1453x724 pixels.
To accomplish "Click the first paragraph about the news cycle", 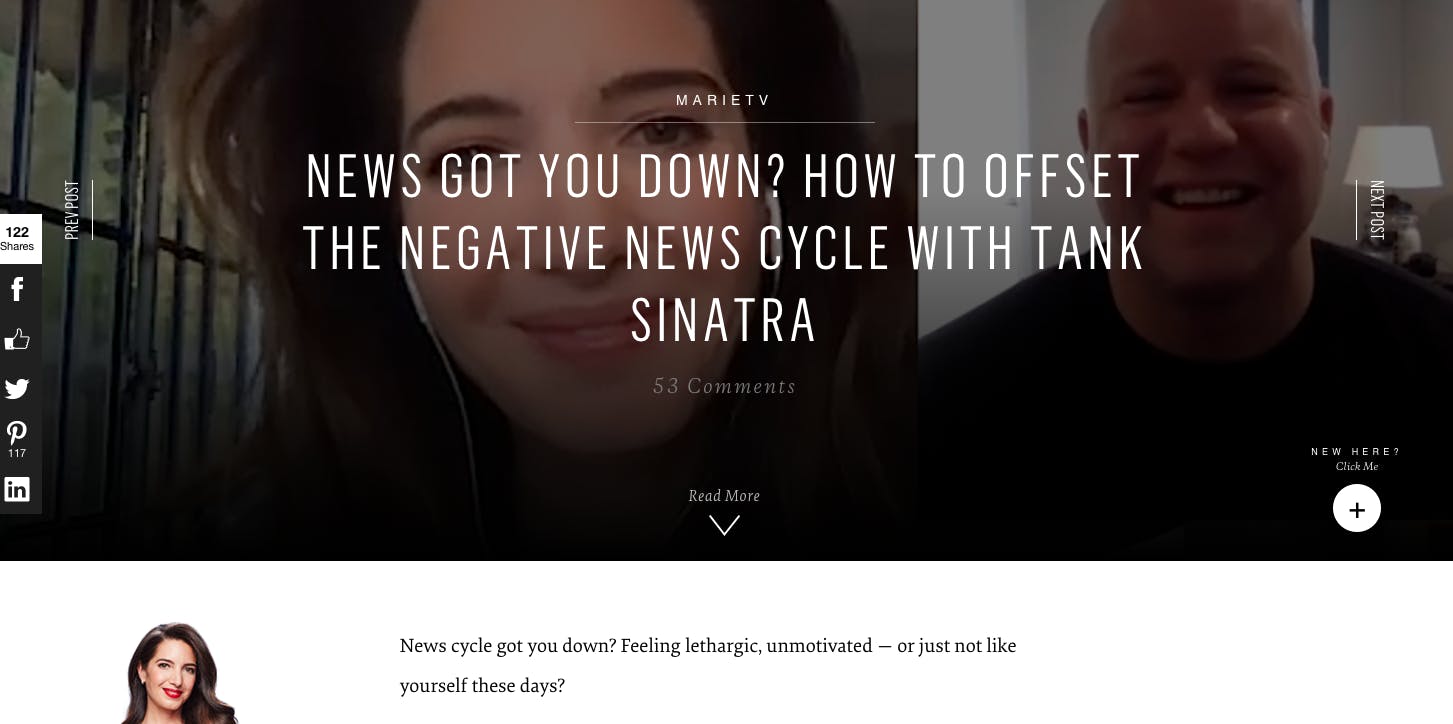I will (708, 665).
